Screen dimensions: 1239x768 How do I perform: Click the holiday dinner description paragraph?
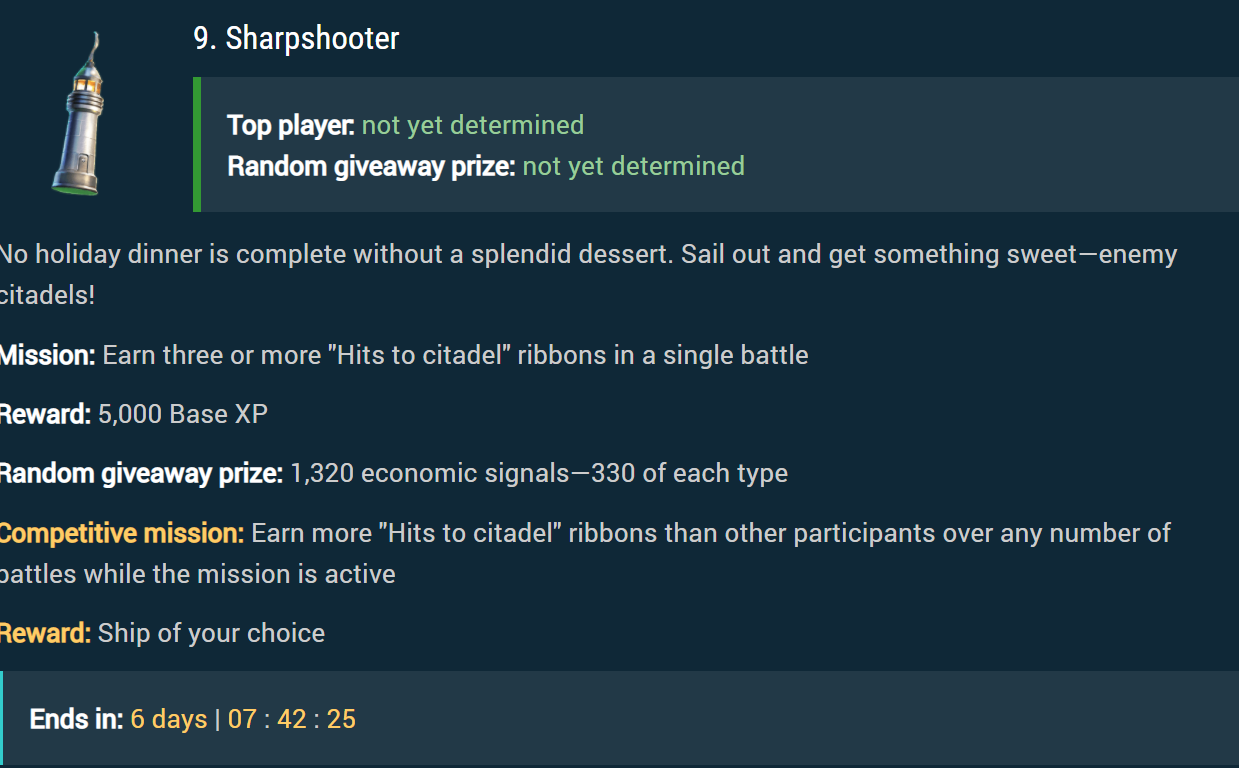(x=588, y=254)
